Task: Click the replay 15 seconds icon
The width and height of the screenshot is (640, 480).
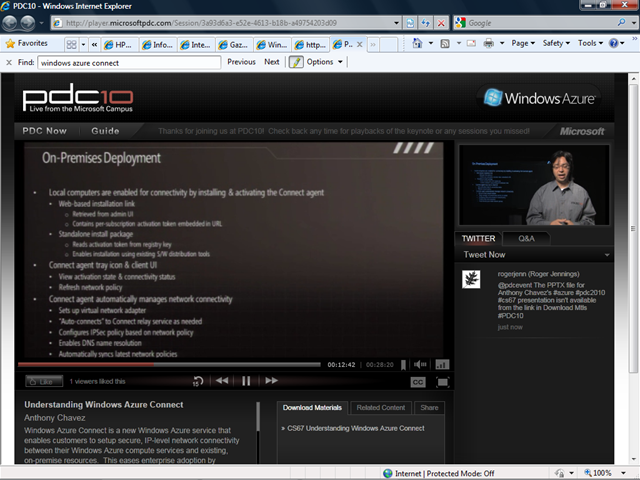Action: click(x=198, y=381)
